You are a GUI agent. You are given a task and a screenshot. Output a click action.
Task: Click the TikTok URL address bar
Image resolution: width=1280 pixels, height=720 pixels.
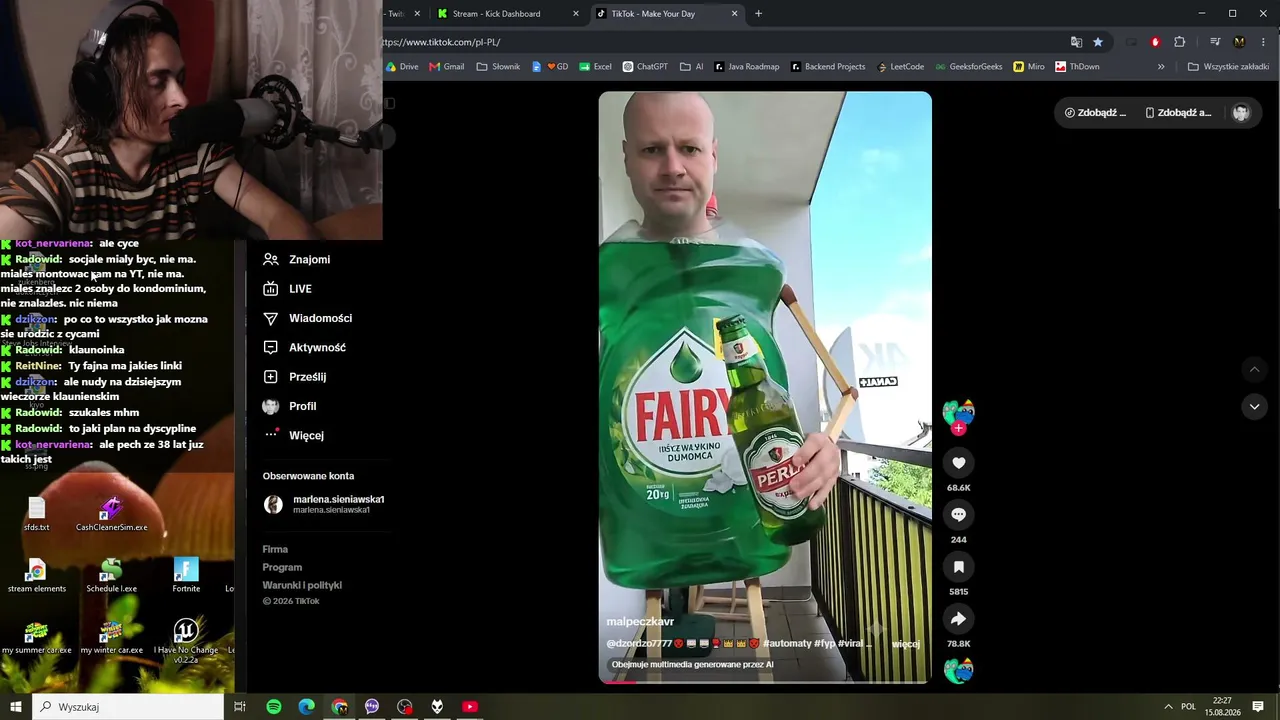(x=720, y=42)
